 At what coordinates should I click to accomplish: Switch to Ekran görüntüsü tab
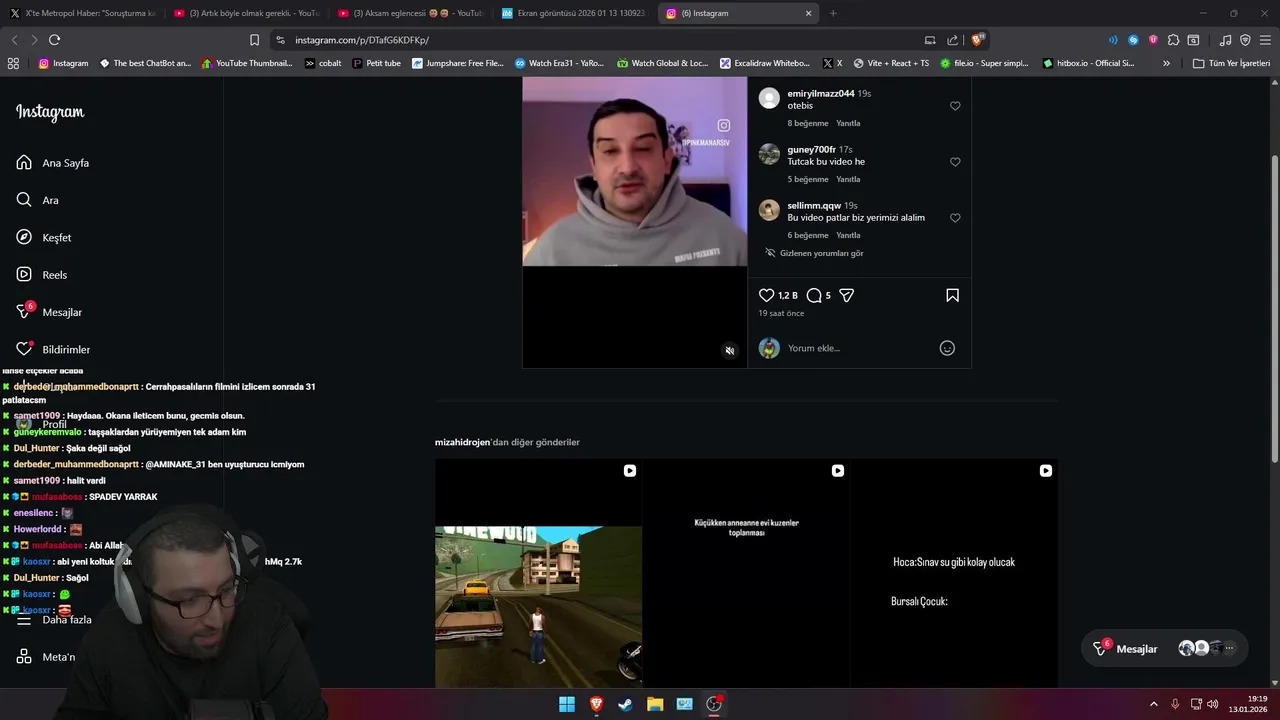(x=575, y=13)
